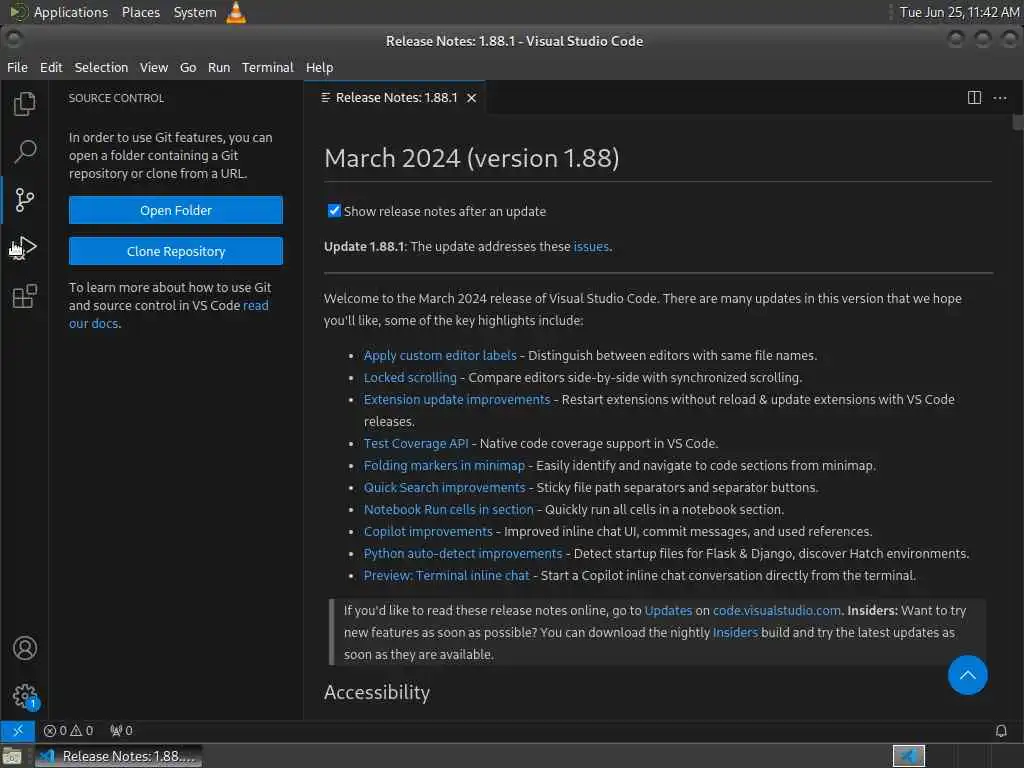Open the Insiders nightly build link
The height and width of the screenshot is (768, 1024).
735,633
